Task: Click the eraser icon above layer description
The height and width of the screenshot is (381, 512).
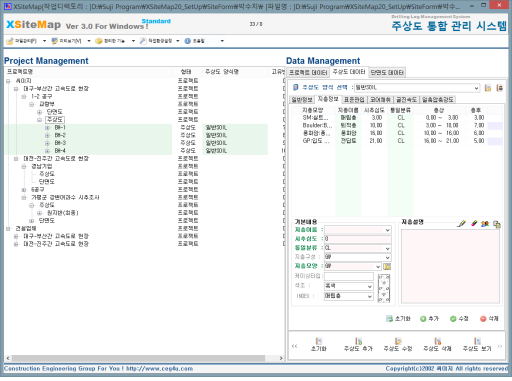Action: (x=474, y=223)
